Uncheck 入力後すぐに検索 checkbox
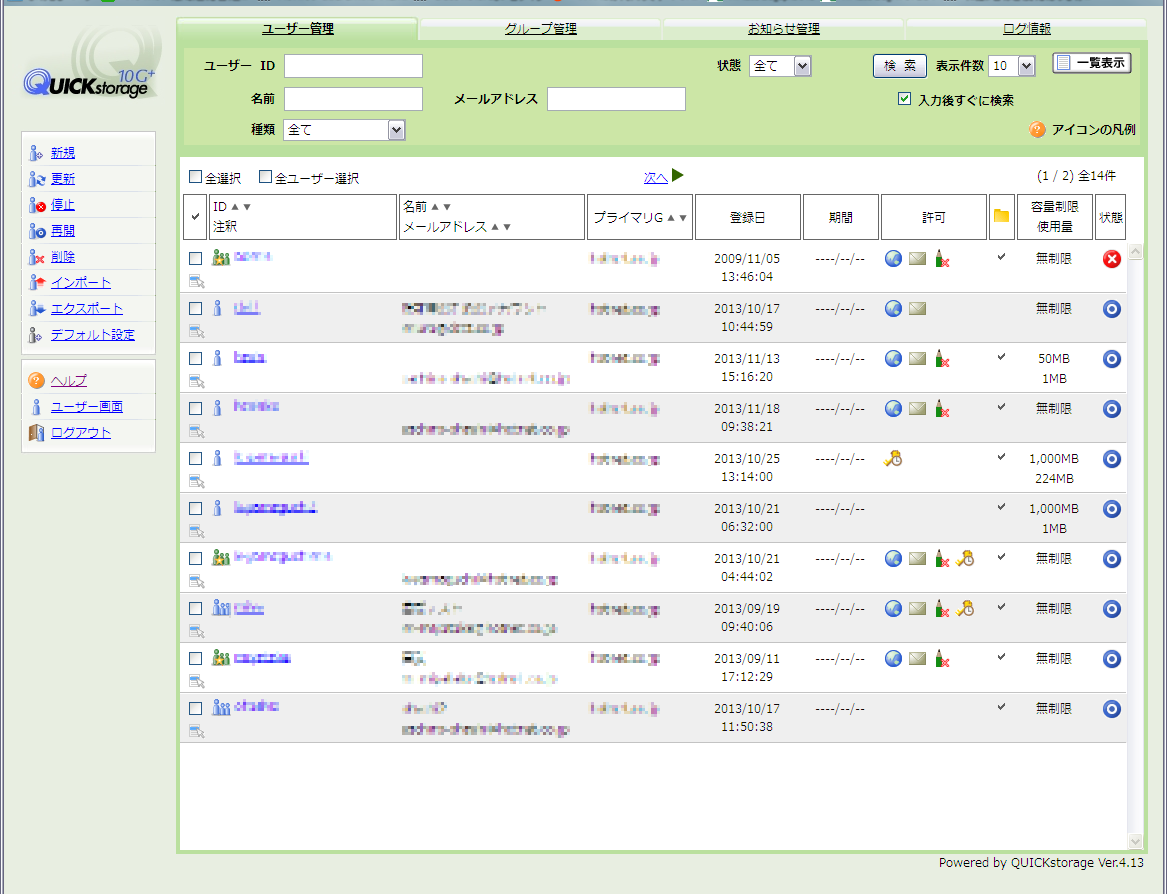This screenshot has height=894, width=1167. pyautogui.click(x=904, y=99)
